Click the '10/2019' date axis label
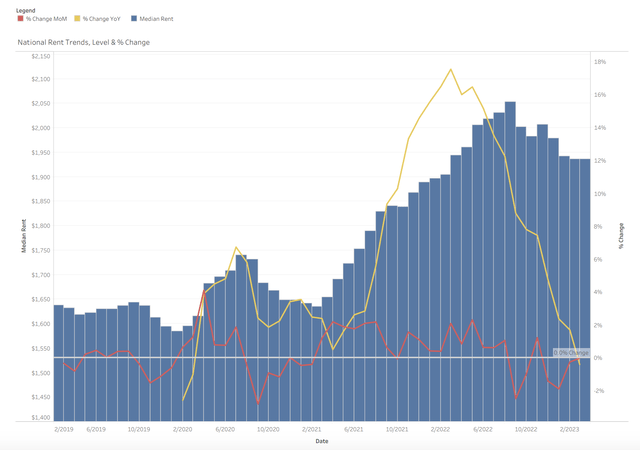 click(139, 430)
